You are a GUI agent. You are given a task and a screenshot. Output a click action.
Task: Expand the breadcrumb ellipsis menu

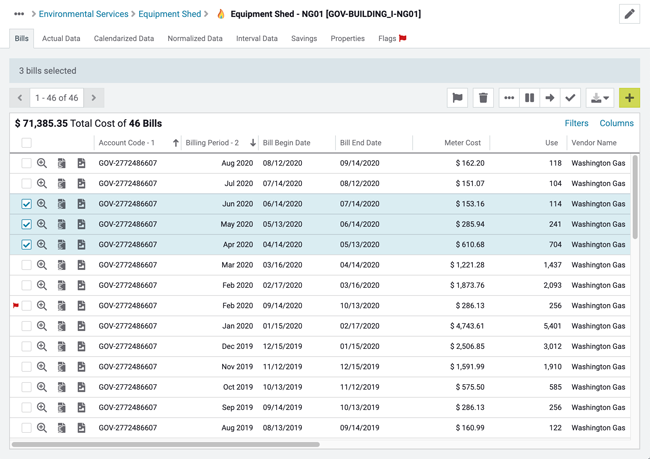pyautogui.click(x=19, y=14)
